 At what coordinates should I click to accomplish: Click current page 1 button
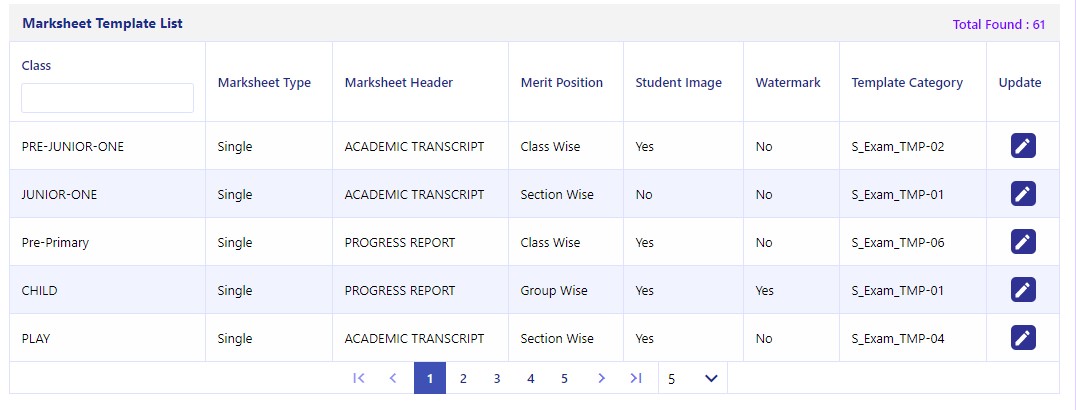(x=430, y=378)
